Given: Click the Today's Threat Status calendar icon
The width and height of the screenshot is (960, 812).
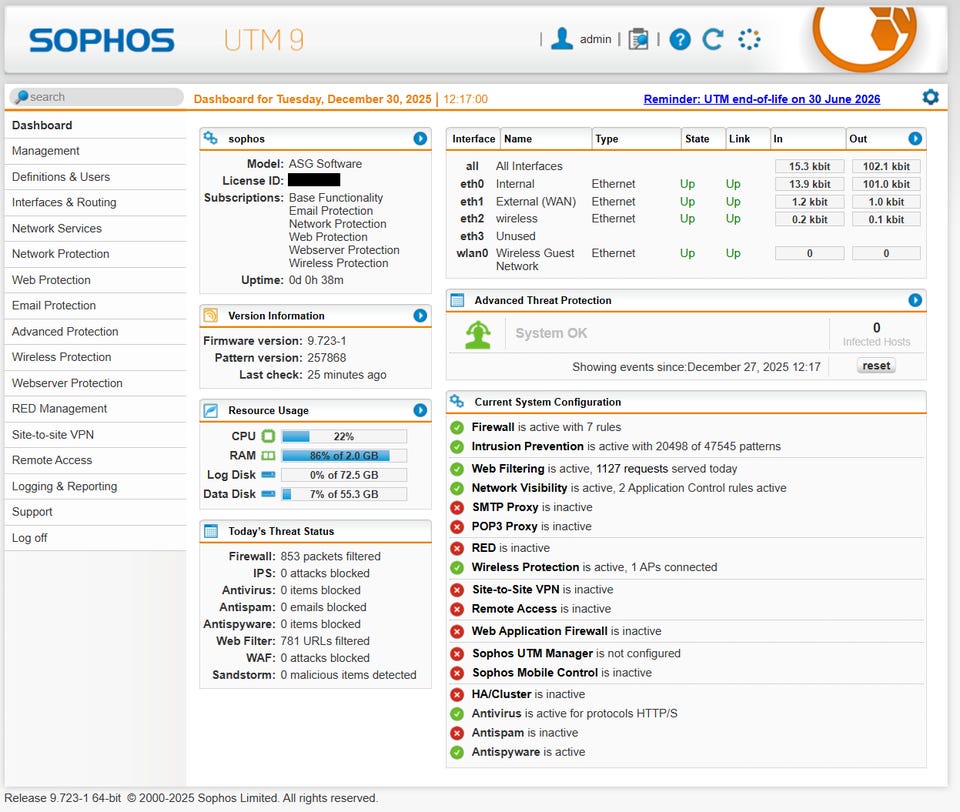Looking at the screenshot, I should [x=211, y=531].
